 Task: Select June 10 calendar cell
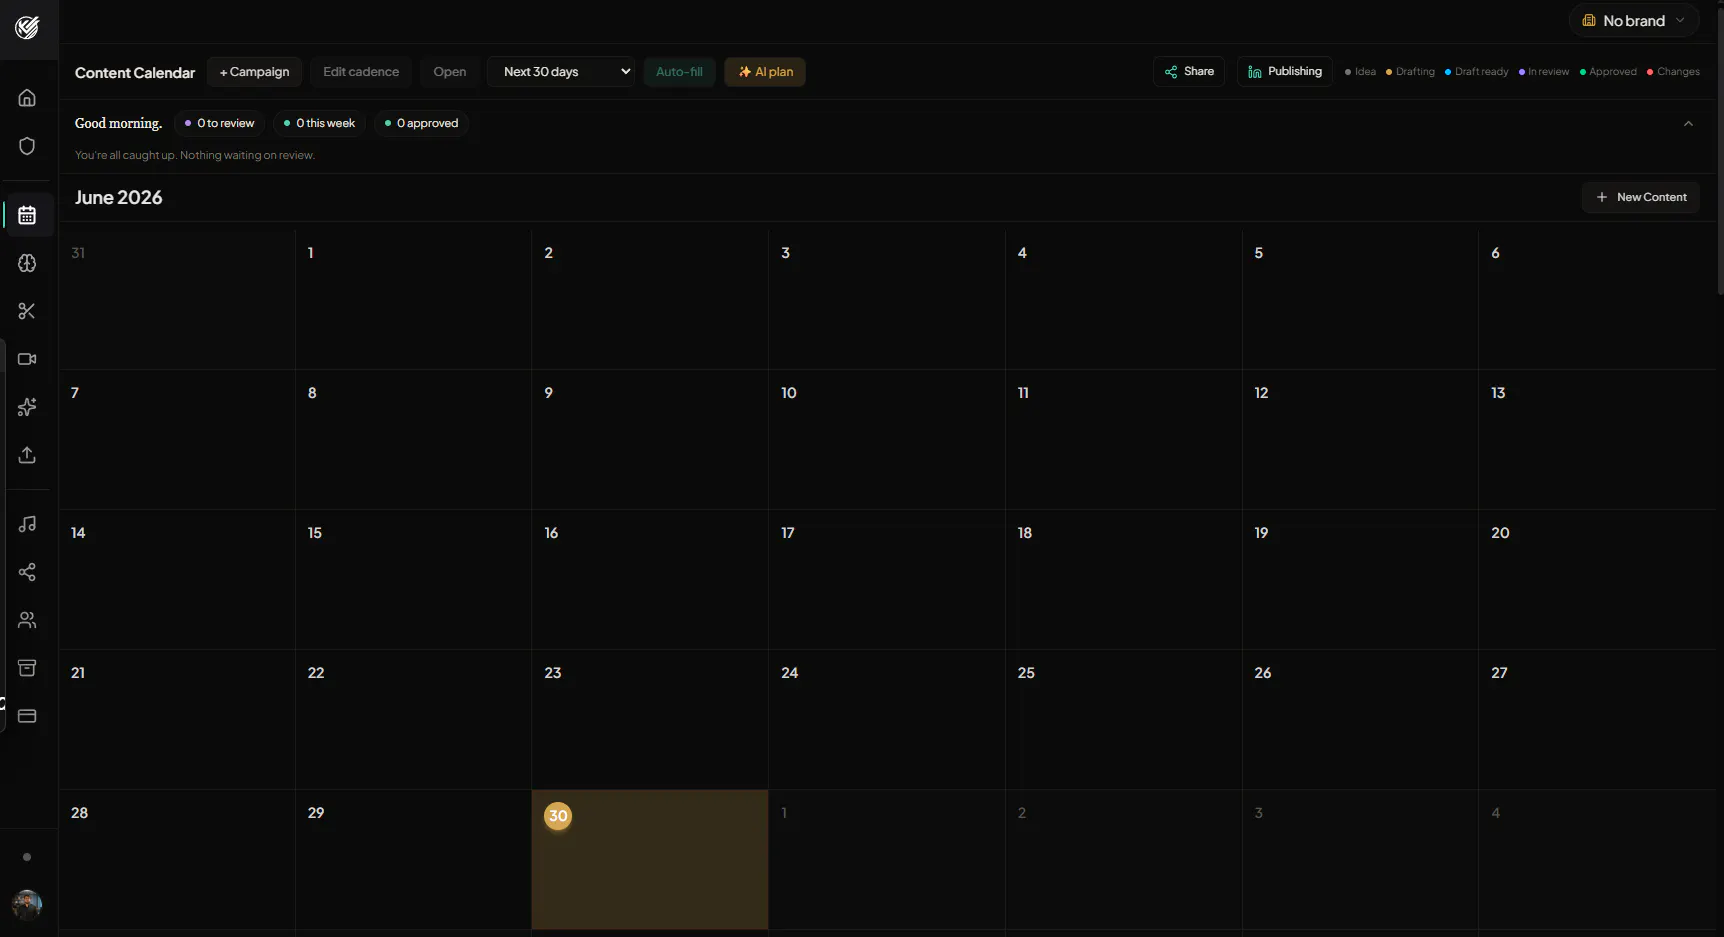(886, 439)
